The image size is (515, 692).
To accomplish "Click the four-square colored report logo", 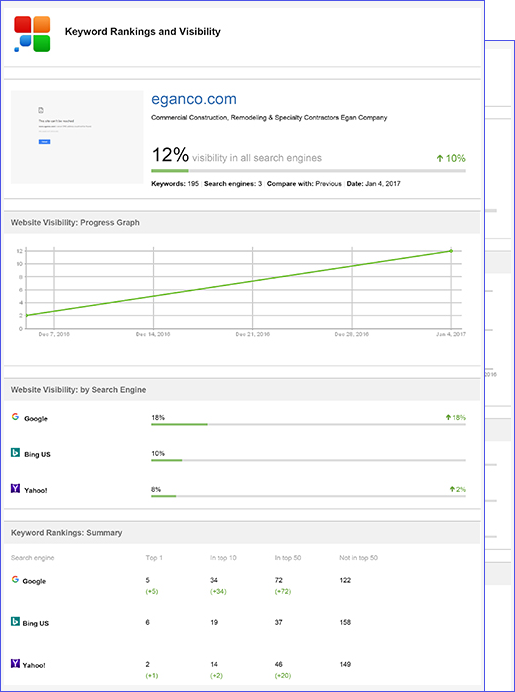I will 32,34.
